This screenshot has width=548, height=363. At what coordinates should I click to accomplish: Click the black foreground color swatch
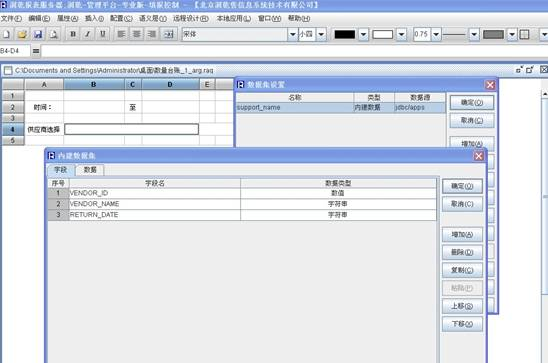tap(345, 34)
